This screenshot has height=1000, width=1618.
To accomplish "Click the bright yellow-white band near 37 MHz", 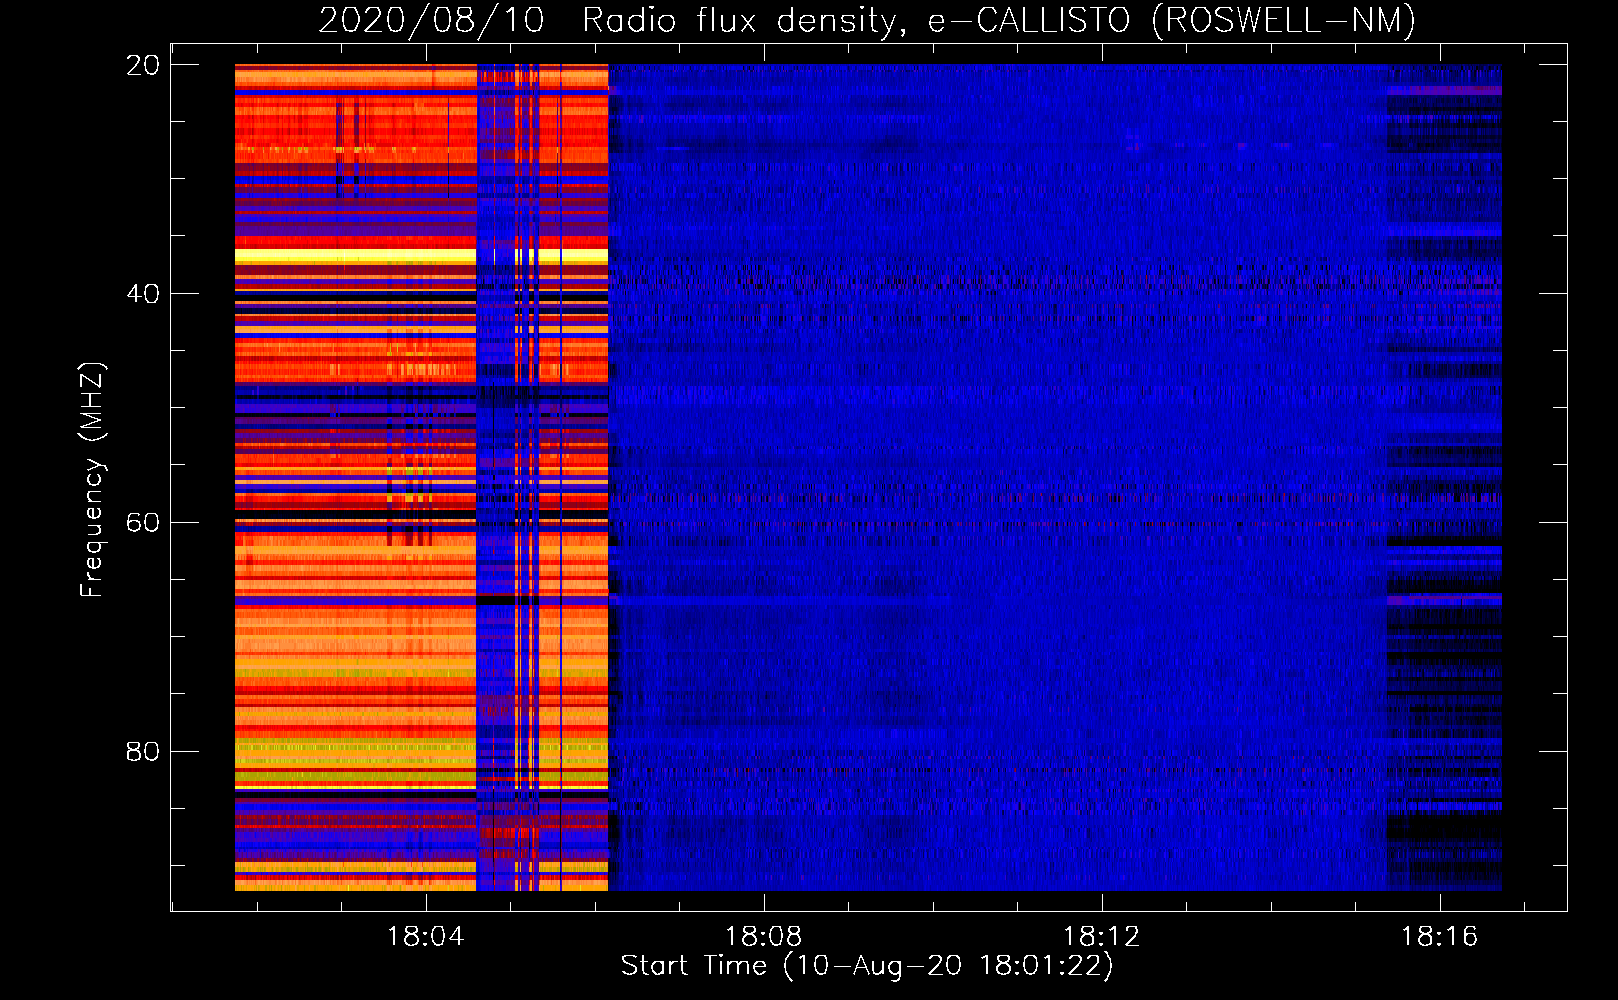I will (421, 256).
